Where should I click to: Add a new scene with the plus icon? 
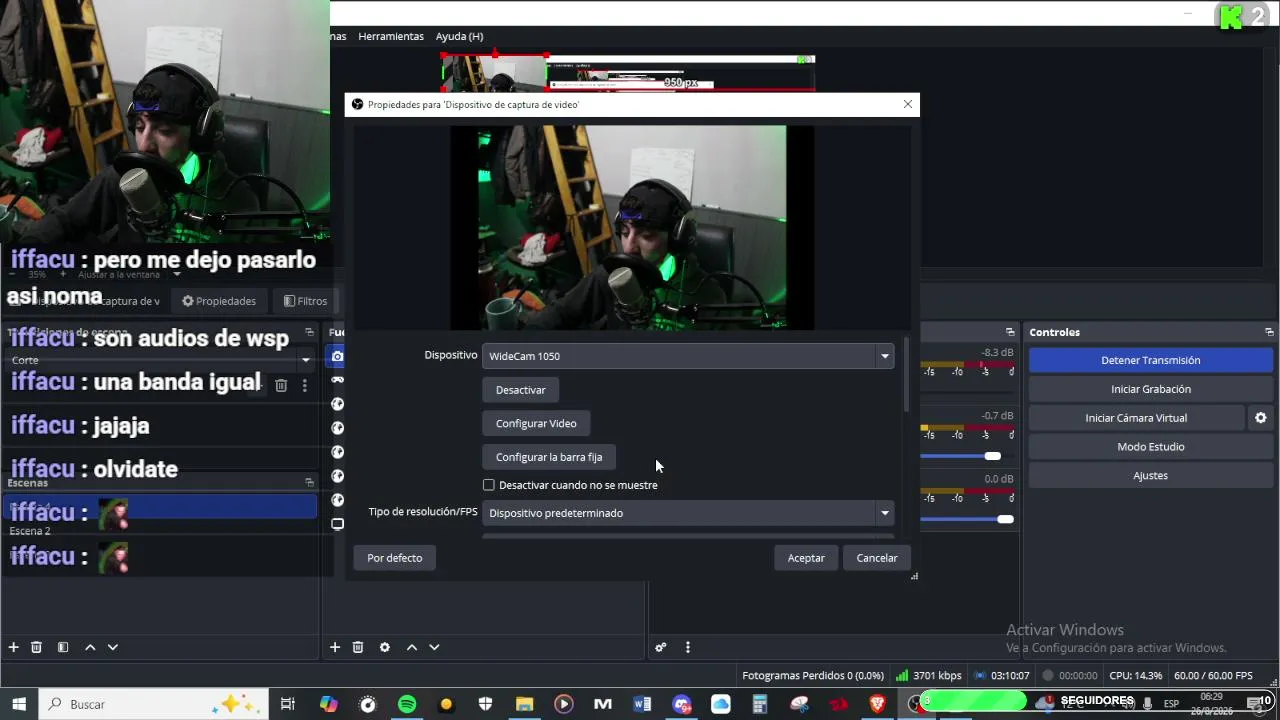click(x=14, y=647)
